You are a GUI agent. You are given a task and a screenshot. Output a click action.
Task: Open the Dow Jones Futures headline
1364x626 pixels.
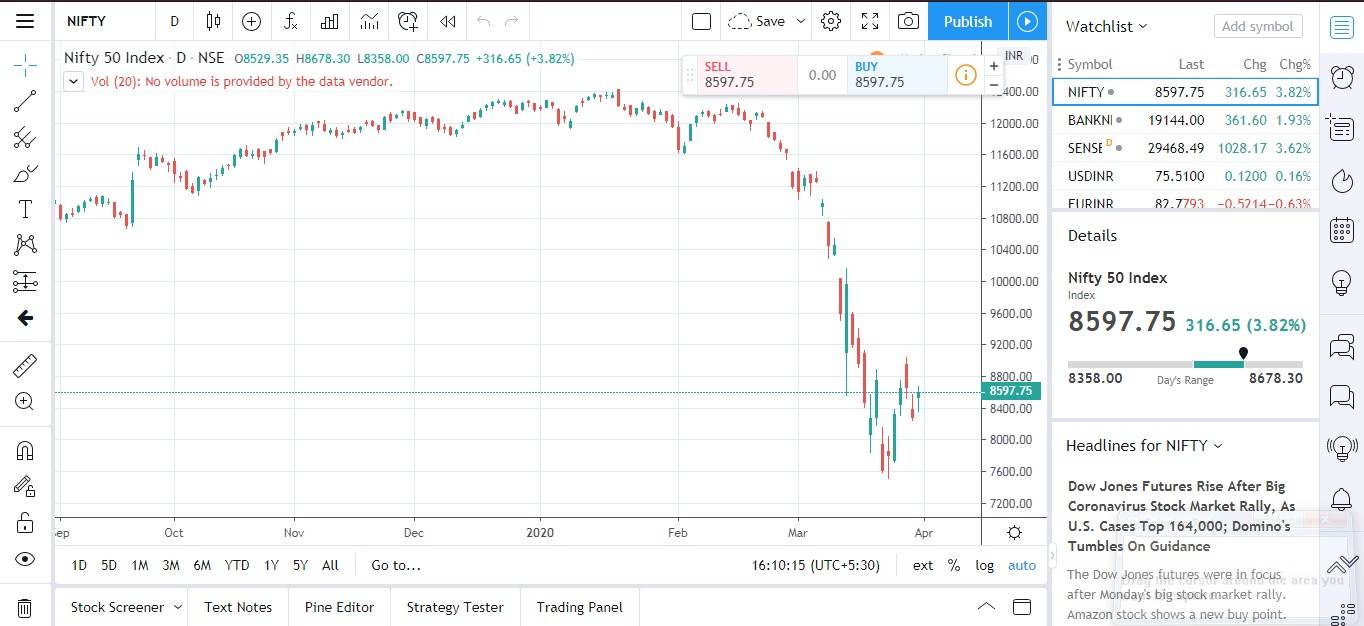(x=1182, y=516)
